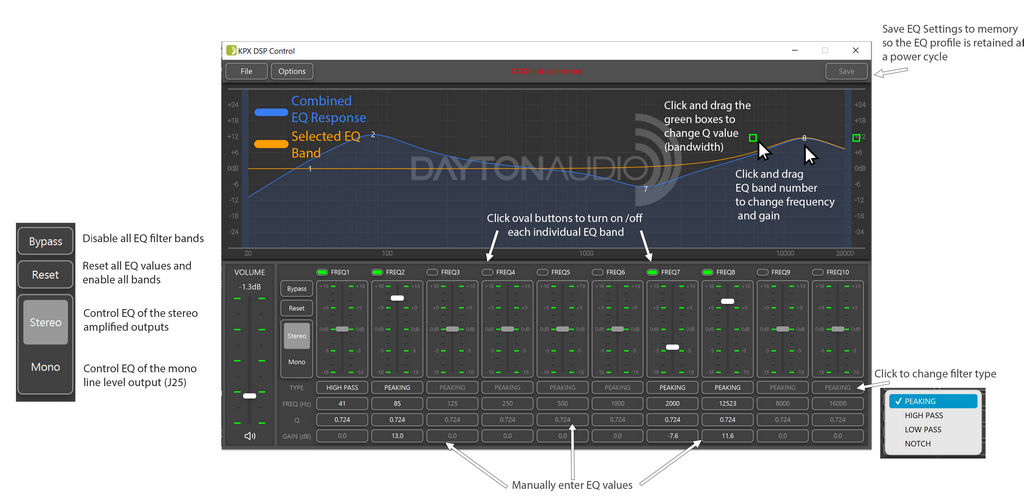Screen dimensions: 1024x499
Task: Click the small Reset button inside the app window
Action: [x=296, y=308]
